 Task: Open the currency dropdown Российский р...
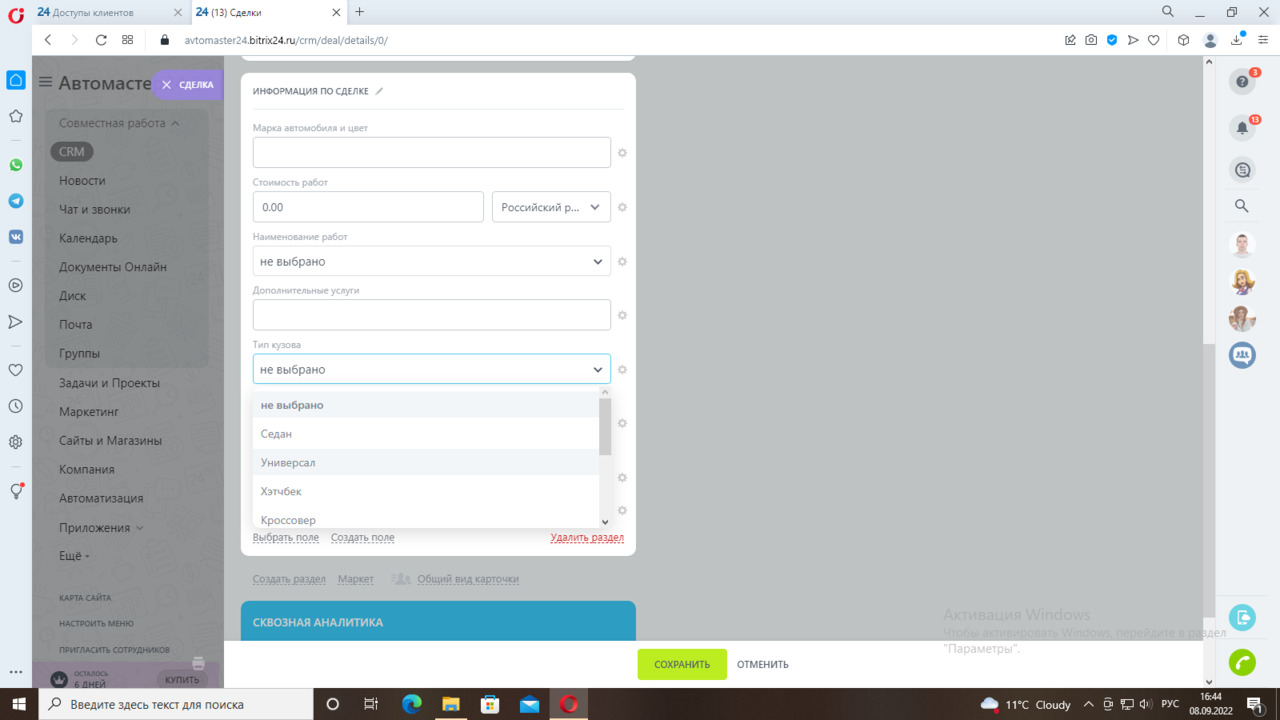(x=551, y=207)
